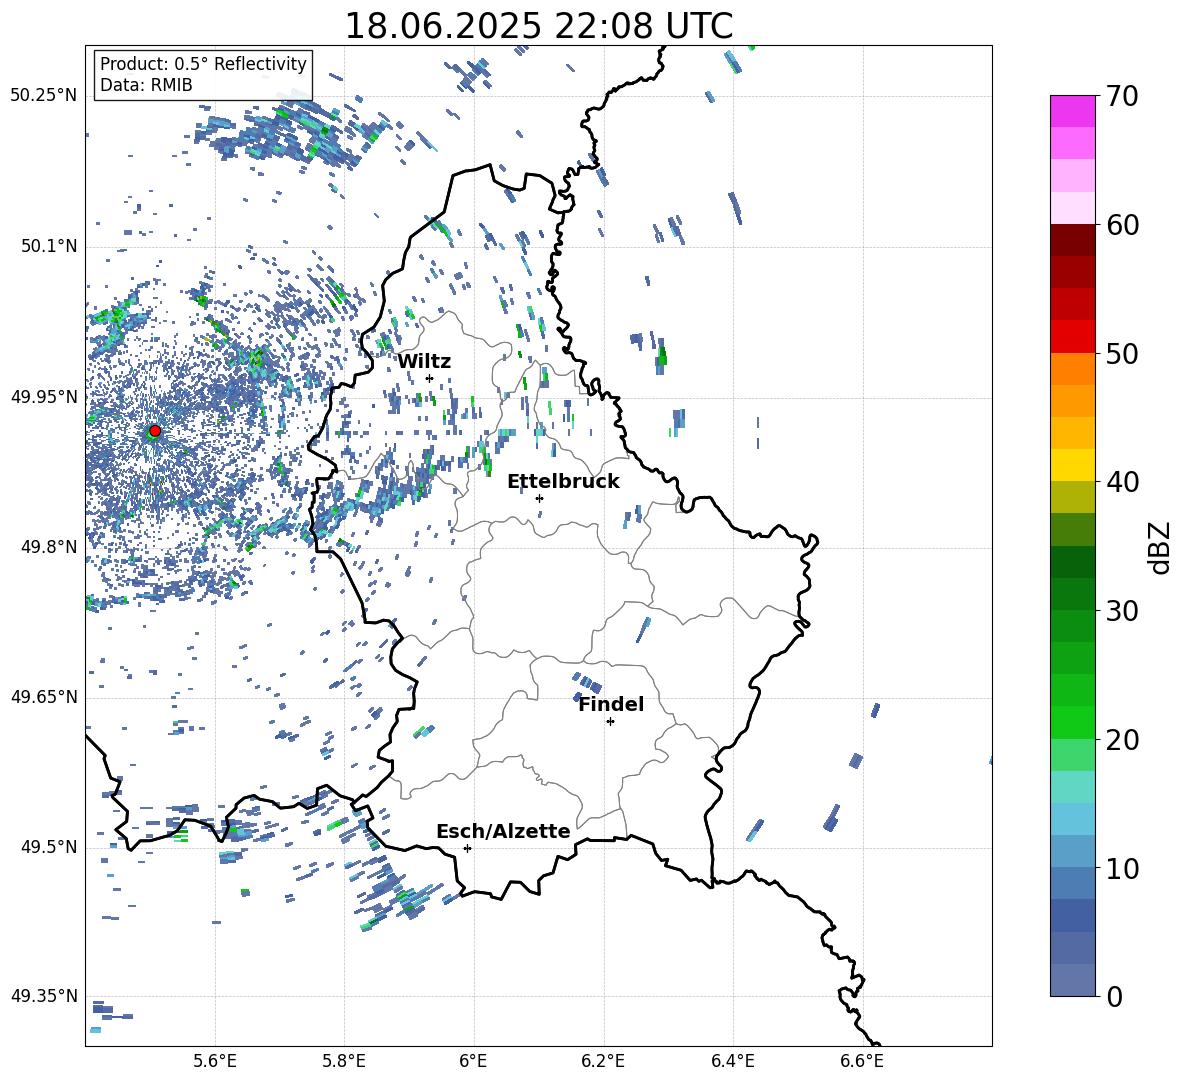Click the 0 dBZ colorbar tick label
The width and height of the screenshot is (1184, 1081).
coord(1114,997)
